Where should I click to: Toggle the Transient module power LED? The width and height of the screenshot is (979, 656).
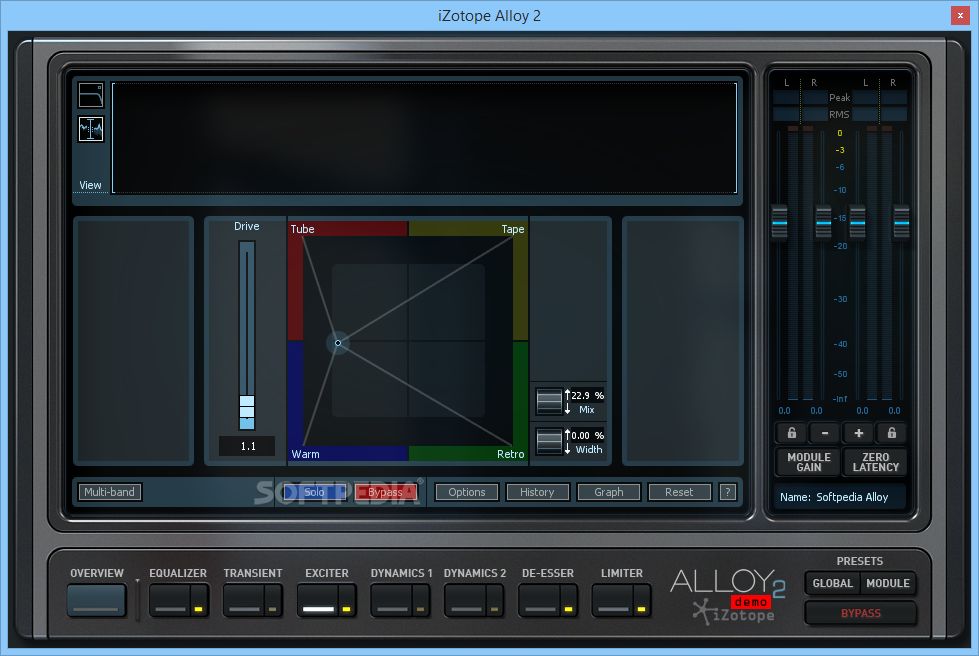tap(273, 608)
